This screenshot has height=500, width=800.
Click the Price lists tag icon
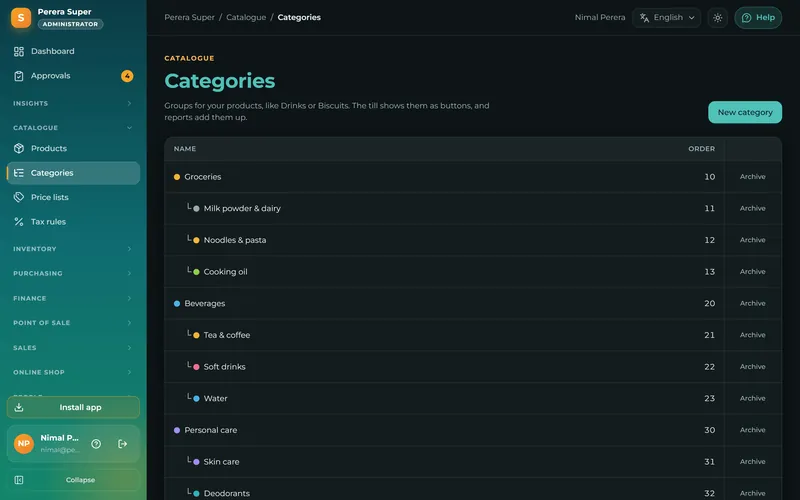(19, 197)
